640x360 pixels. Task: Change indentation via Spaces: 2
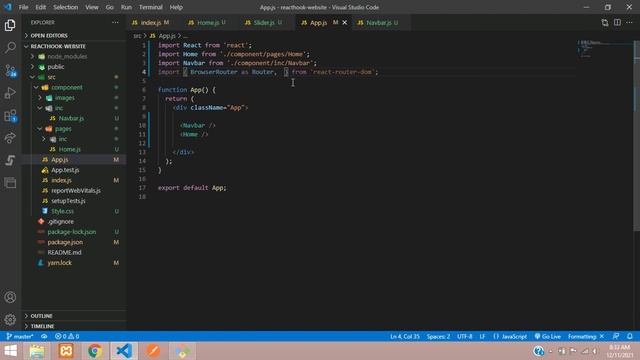pyautogui.click(x=438, y=336)
